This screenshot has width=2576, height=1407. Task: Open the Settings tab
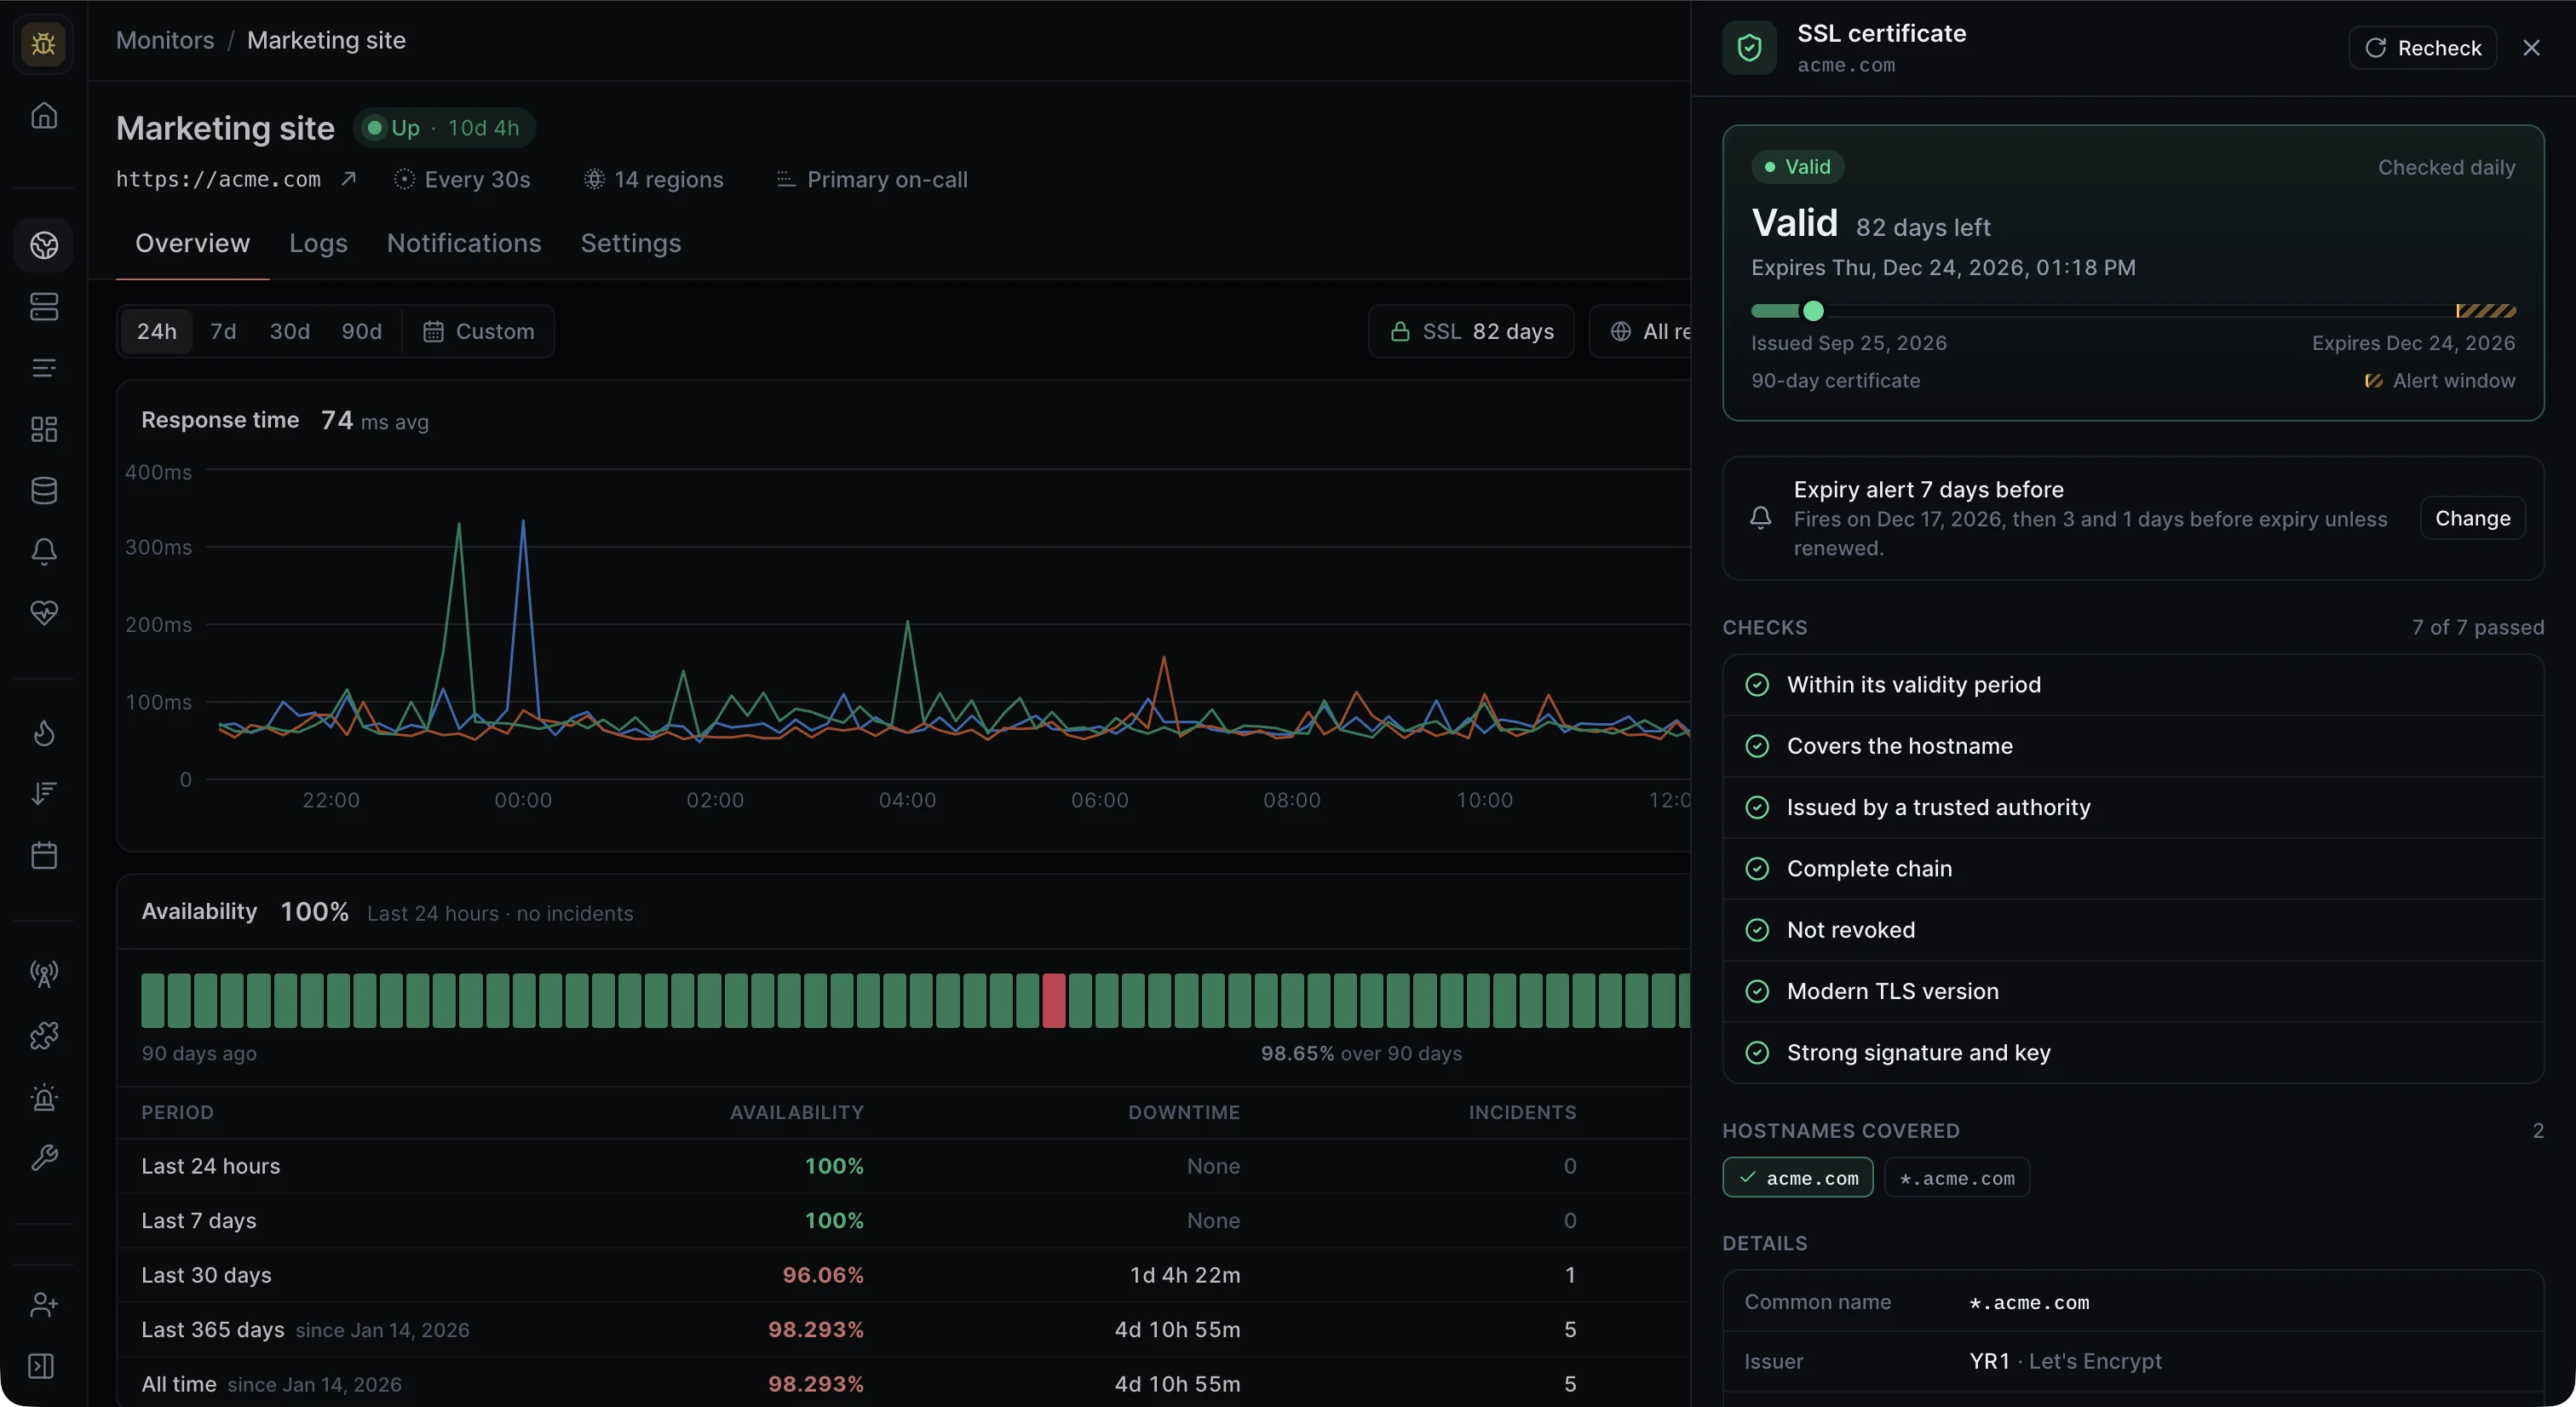coord(631,244)
